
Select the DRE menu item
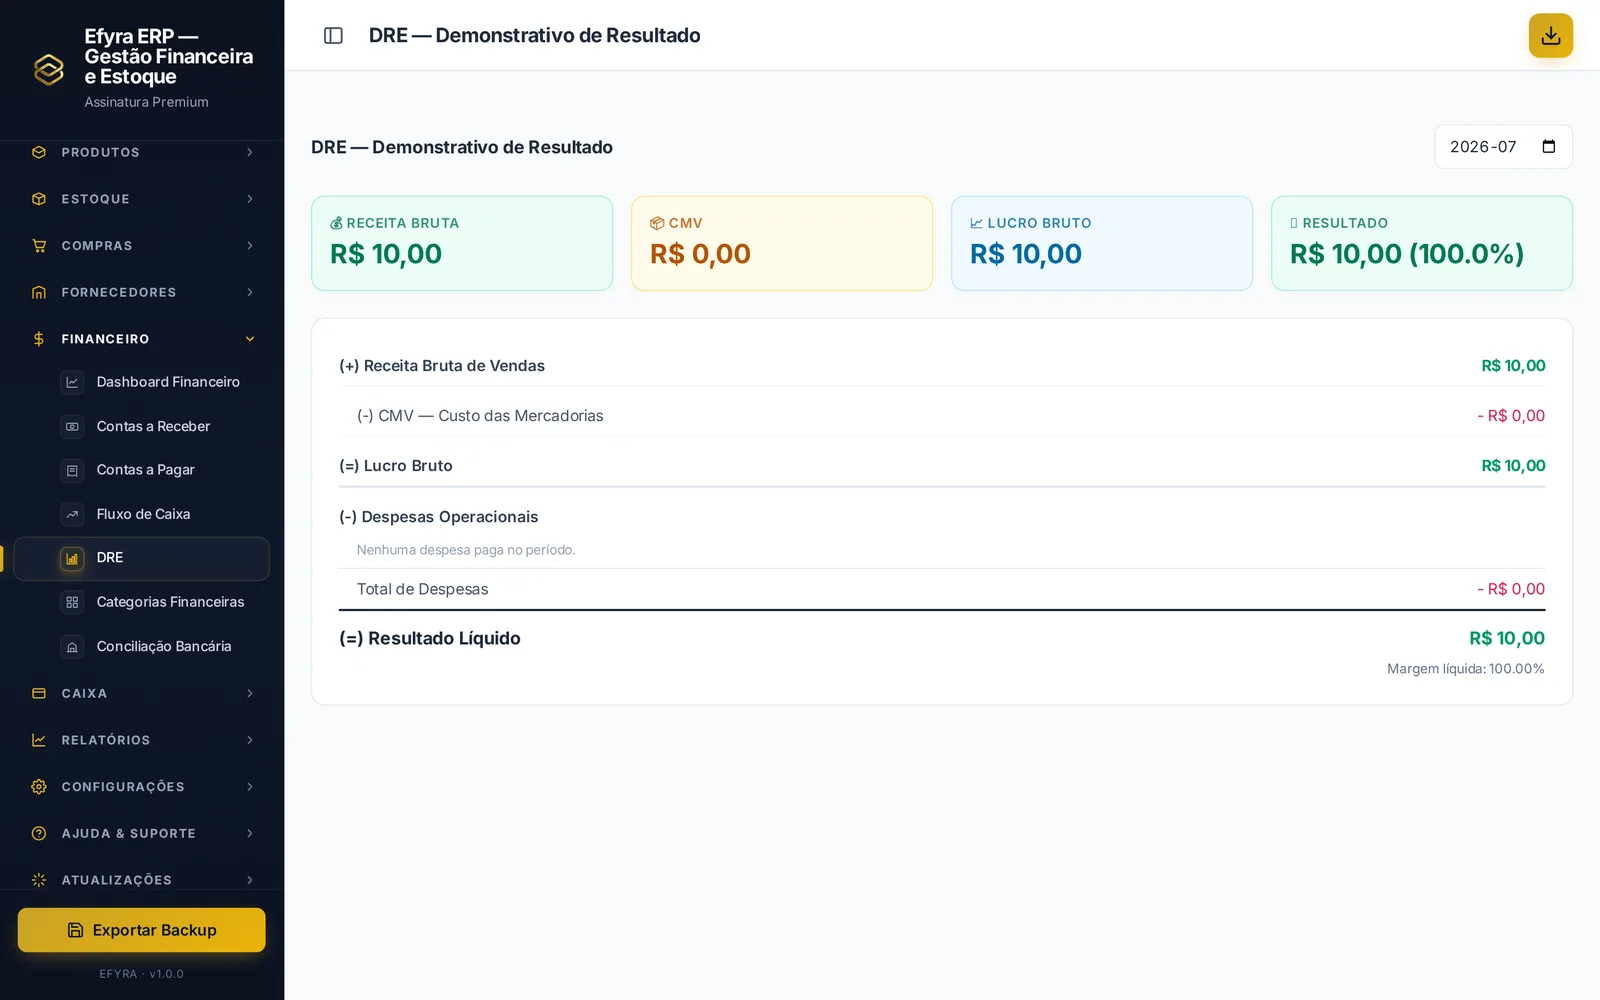142,558
